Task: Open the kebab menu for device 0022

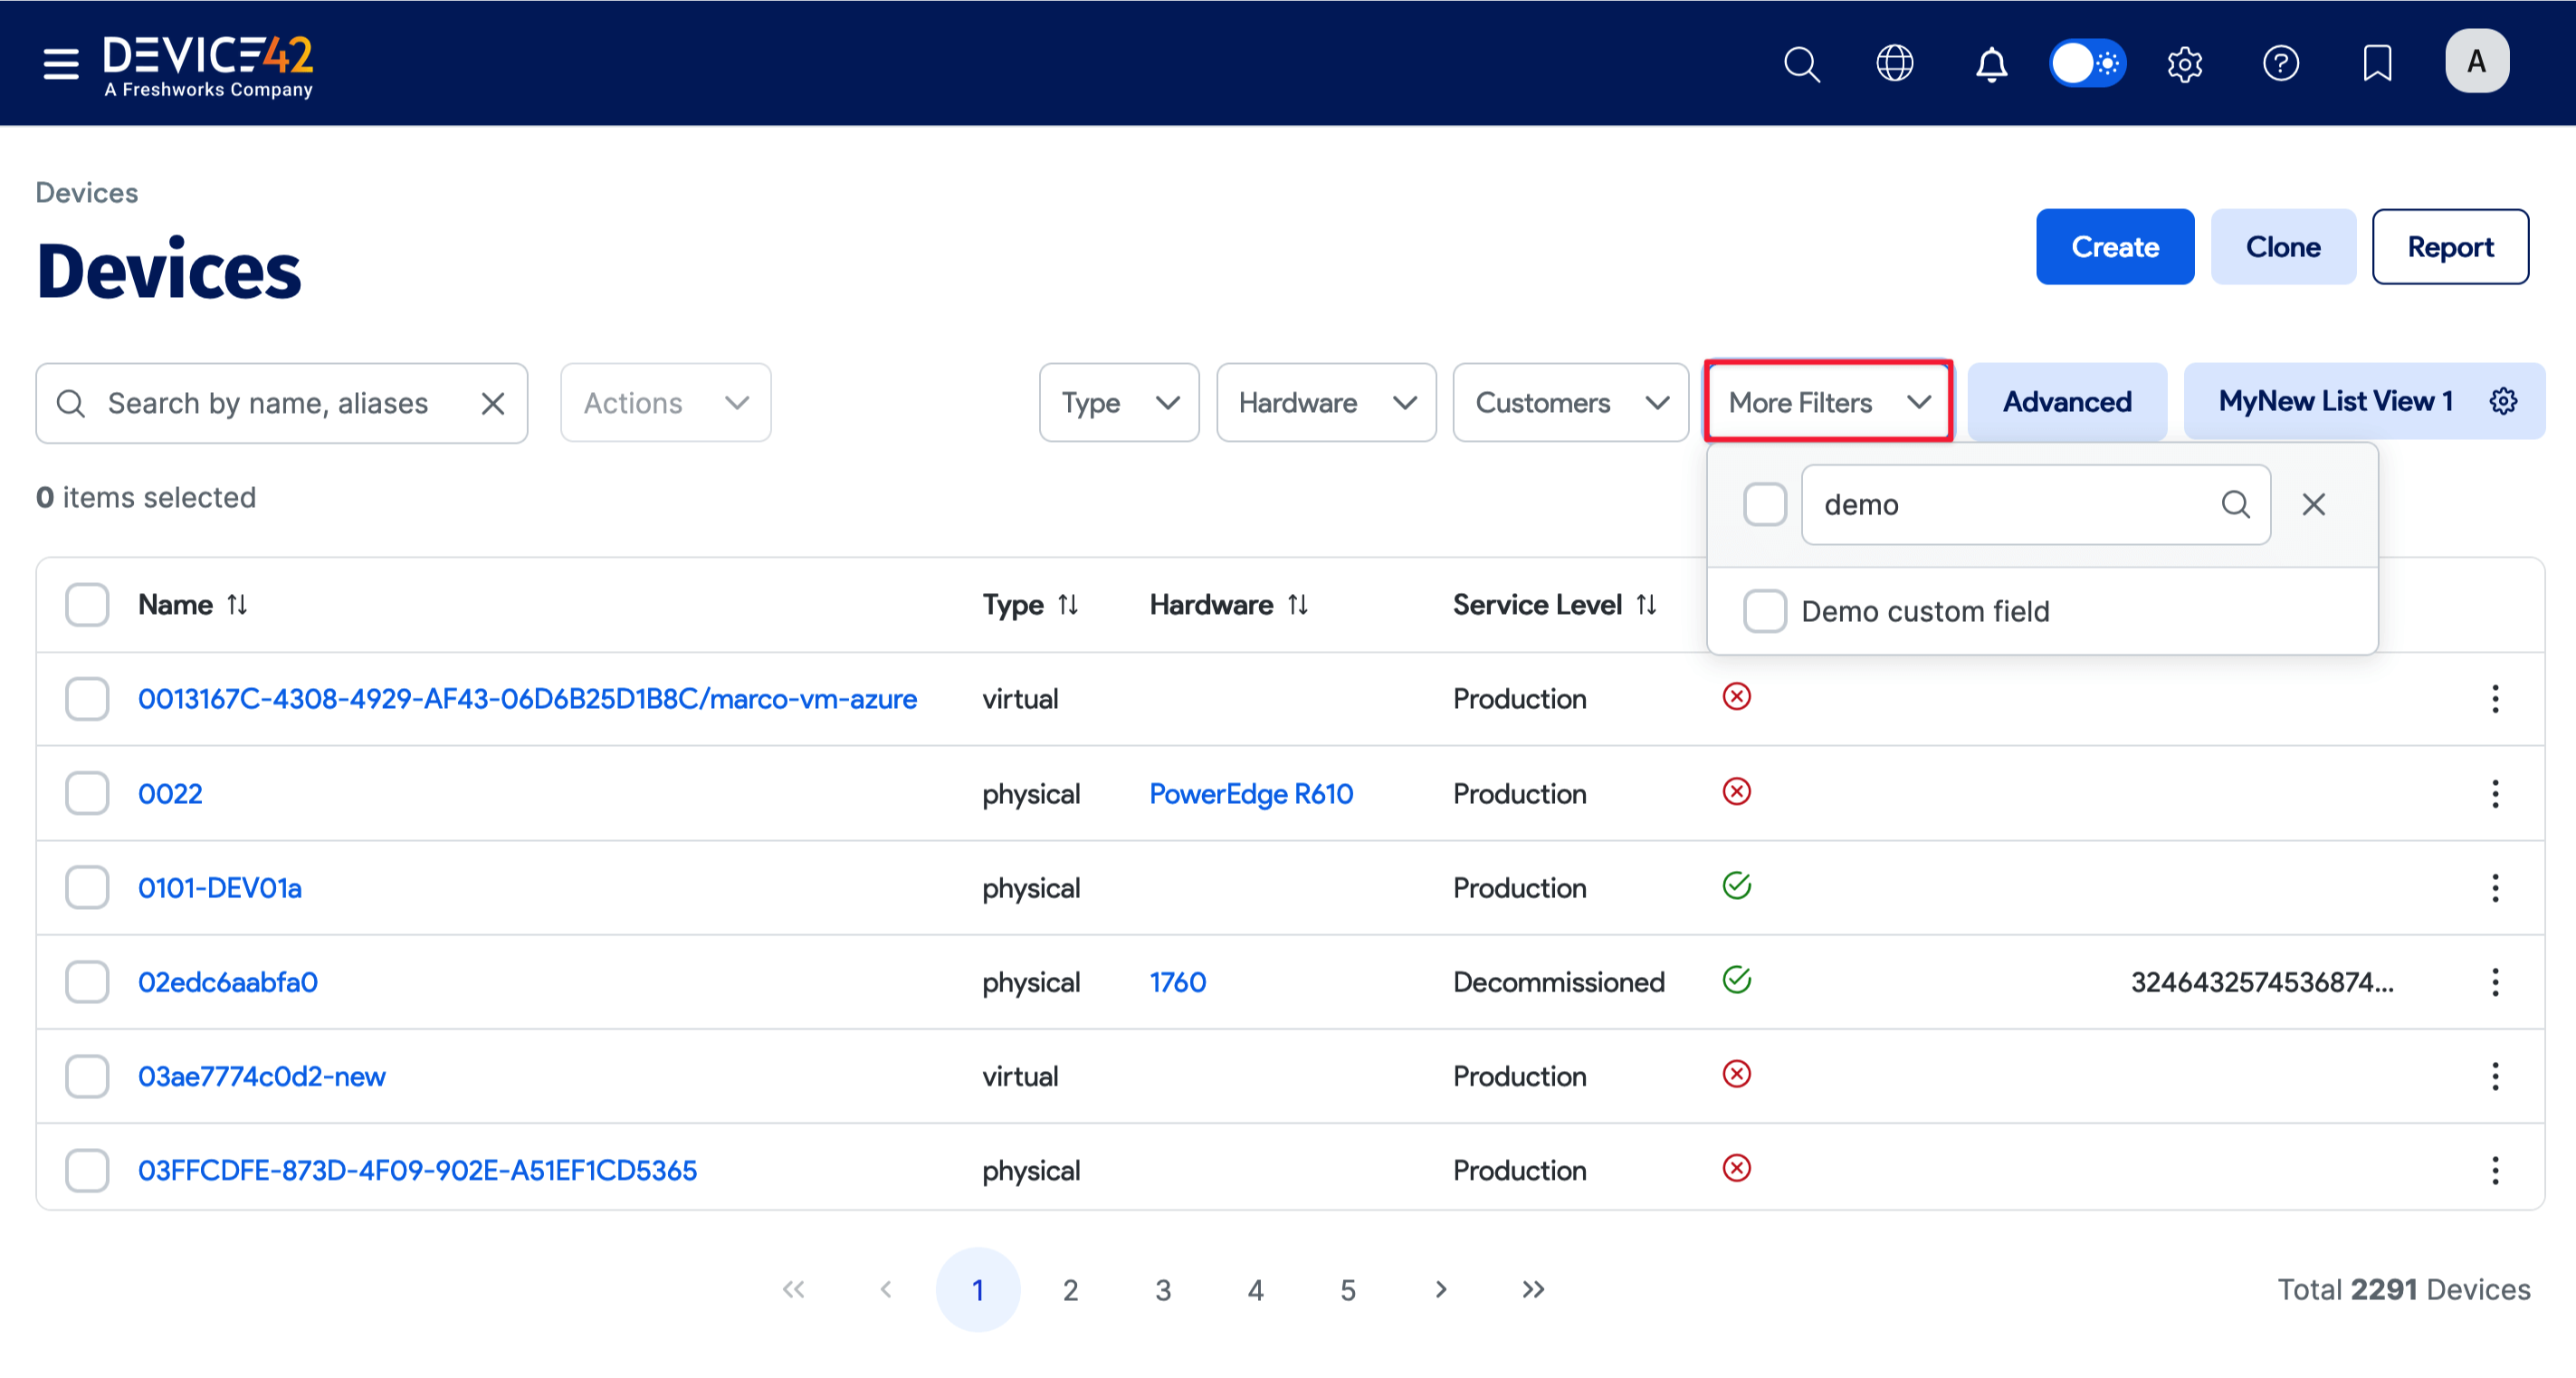Action: coord(2496,793)
